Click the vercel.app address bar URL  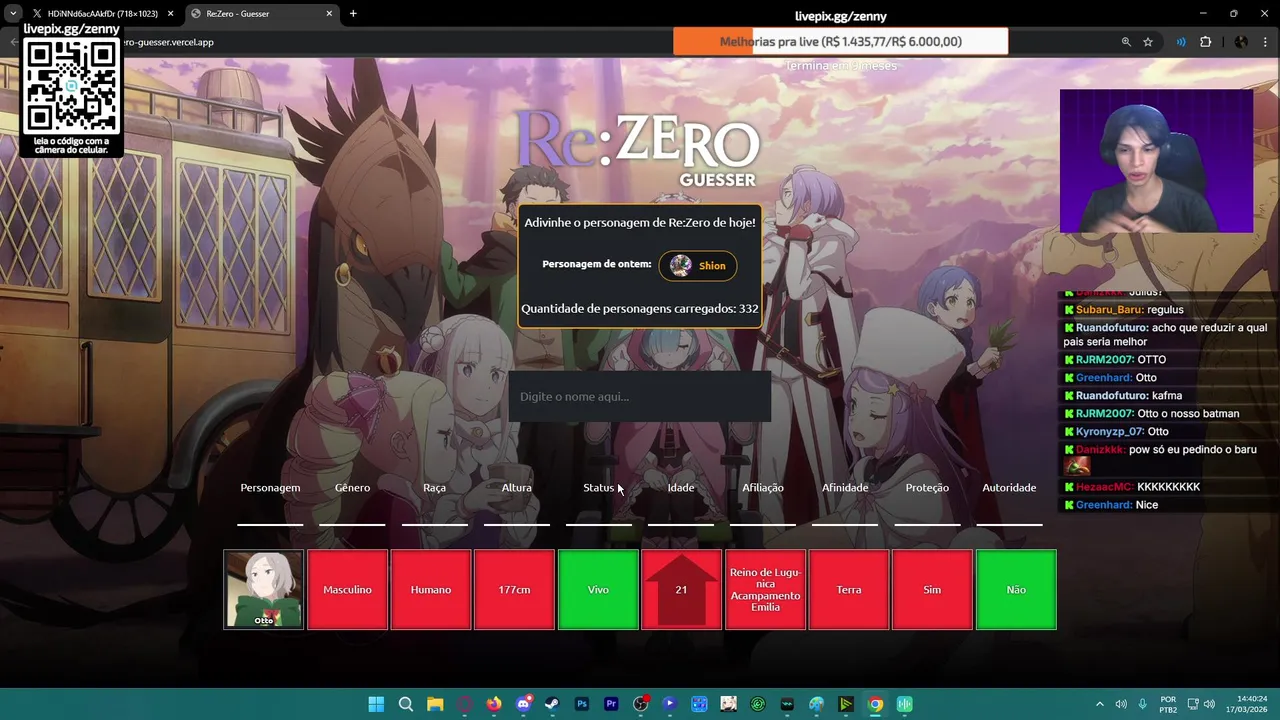[x=168, y=42]
